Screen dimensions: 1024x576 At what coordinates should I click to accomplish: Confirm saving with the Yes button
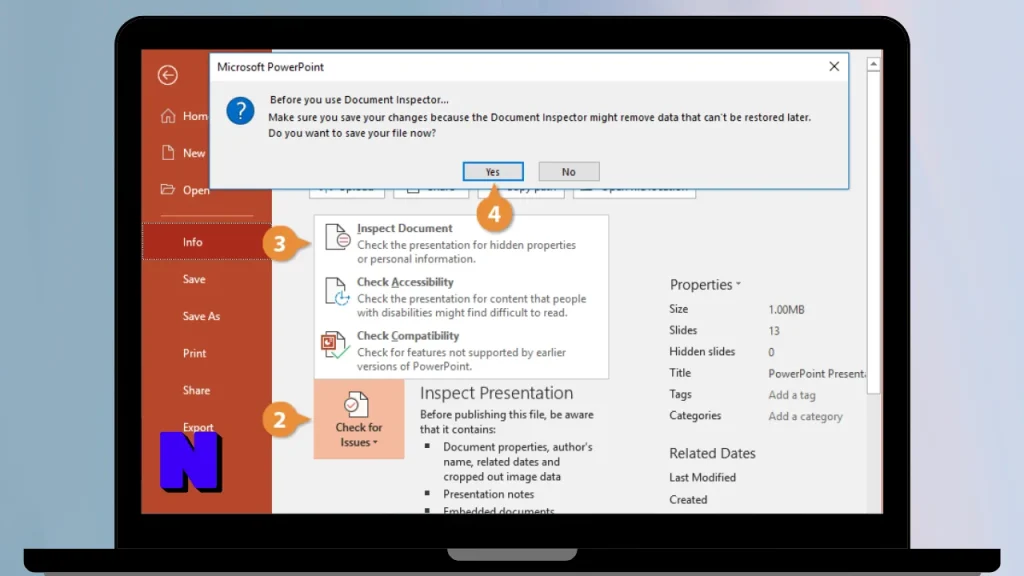[x=493, y=172]
